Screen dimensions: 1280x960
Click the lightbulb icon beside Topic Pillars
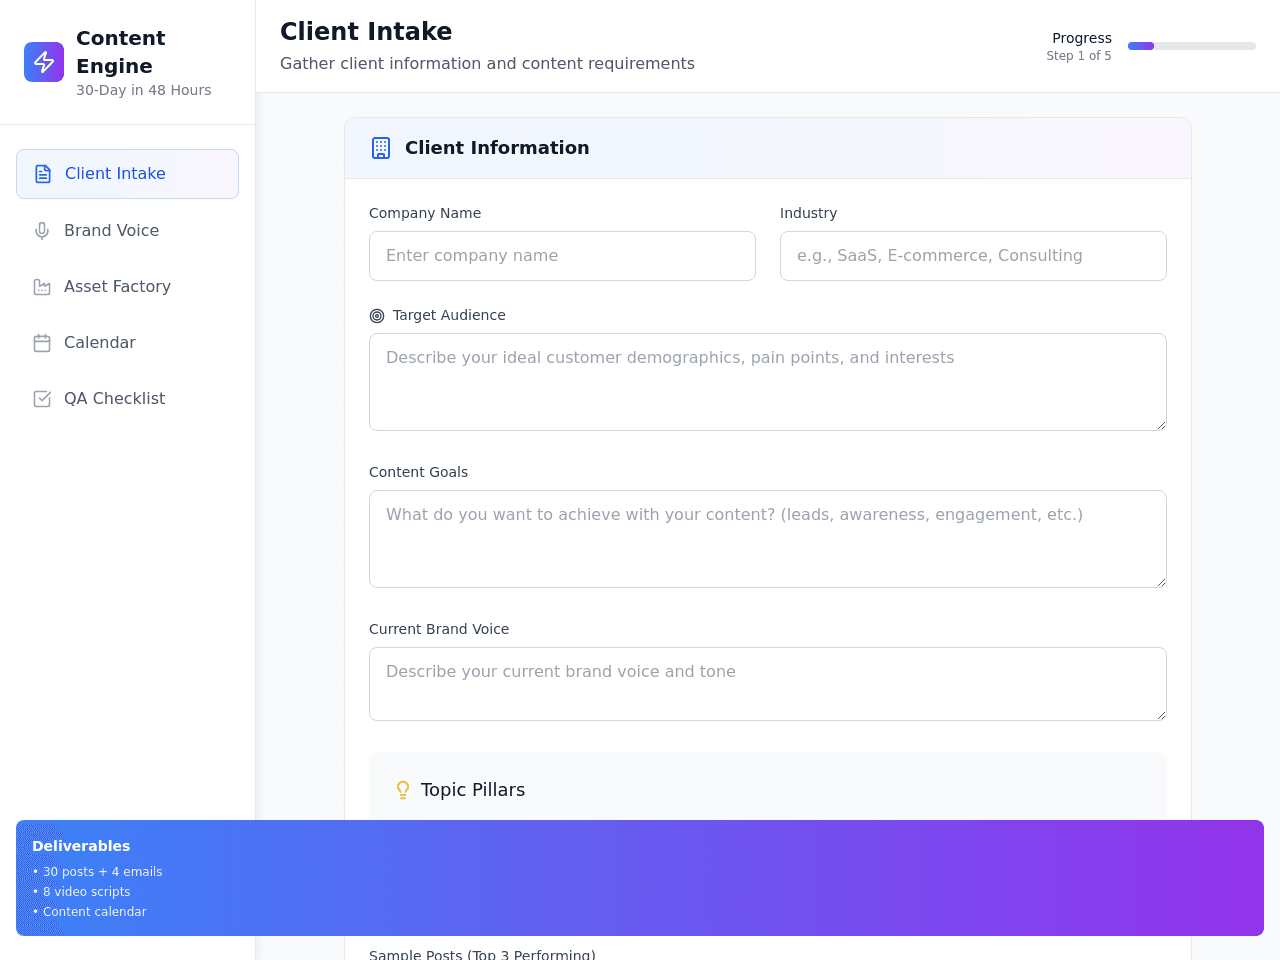[x=403, y=790]
